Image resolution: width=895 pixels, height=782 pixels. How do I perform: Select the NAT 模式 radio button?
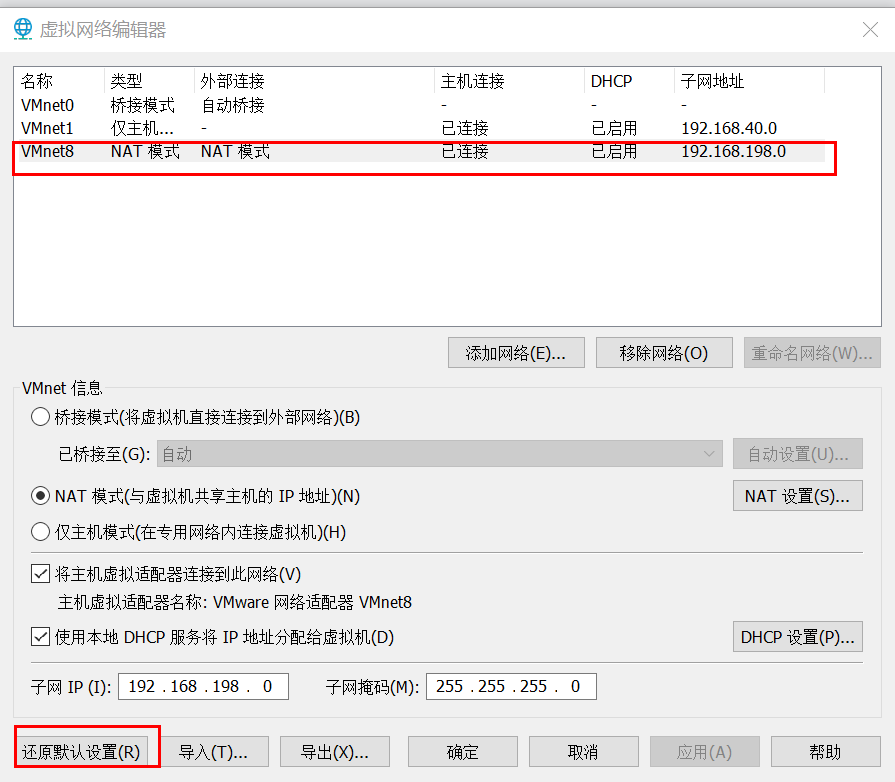tap(40, 495)
